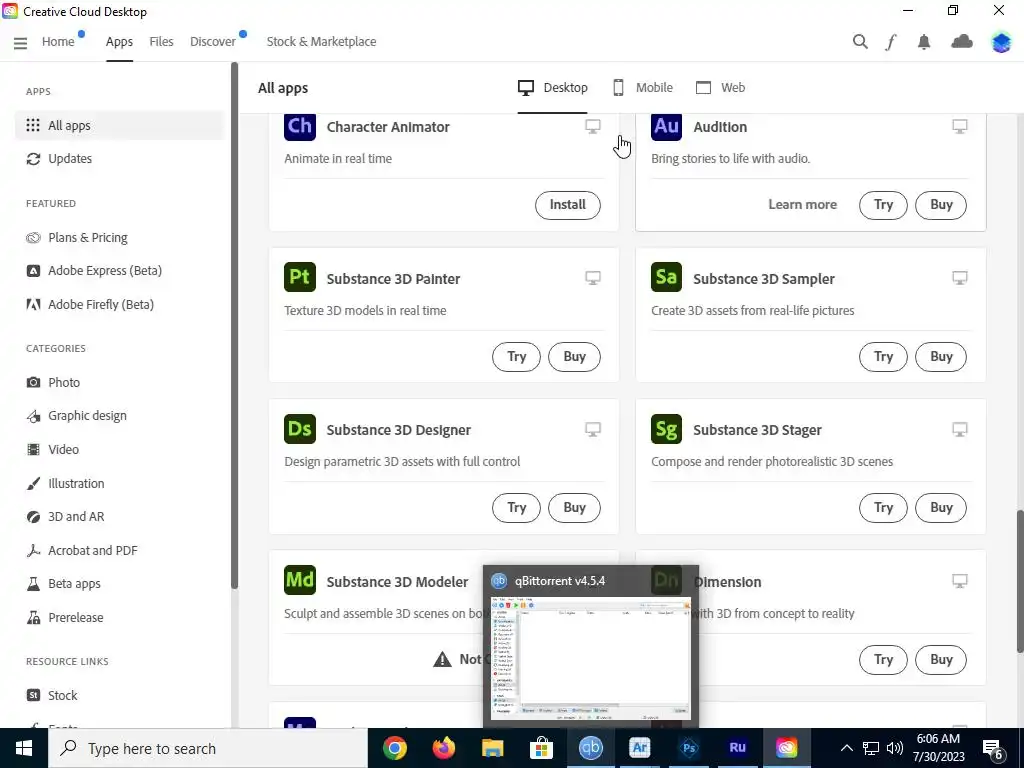1024x768 pixels.
Task: Click the desktop platform icon on Audition card
Action: (959, 126)
